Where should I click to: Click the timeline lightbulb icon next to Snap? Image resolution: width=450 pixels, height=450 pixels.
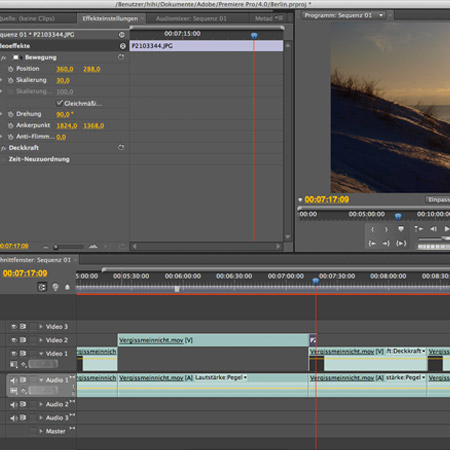pos(55,287)
